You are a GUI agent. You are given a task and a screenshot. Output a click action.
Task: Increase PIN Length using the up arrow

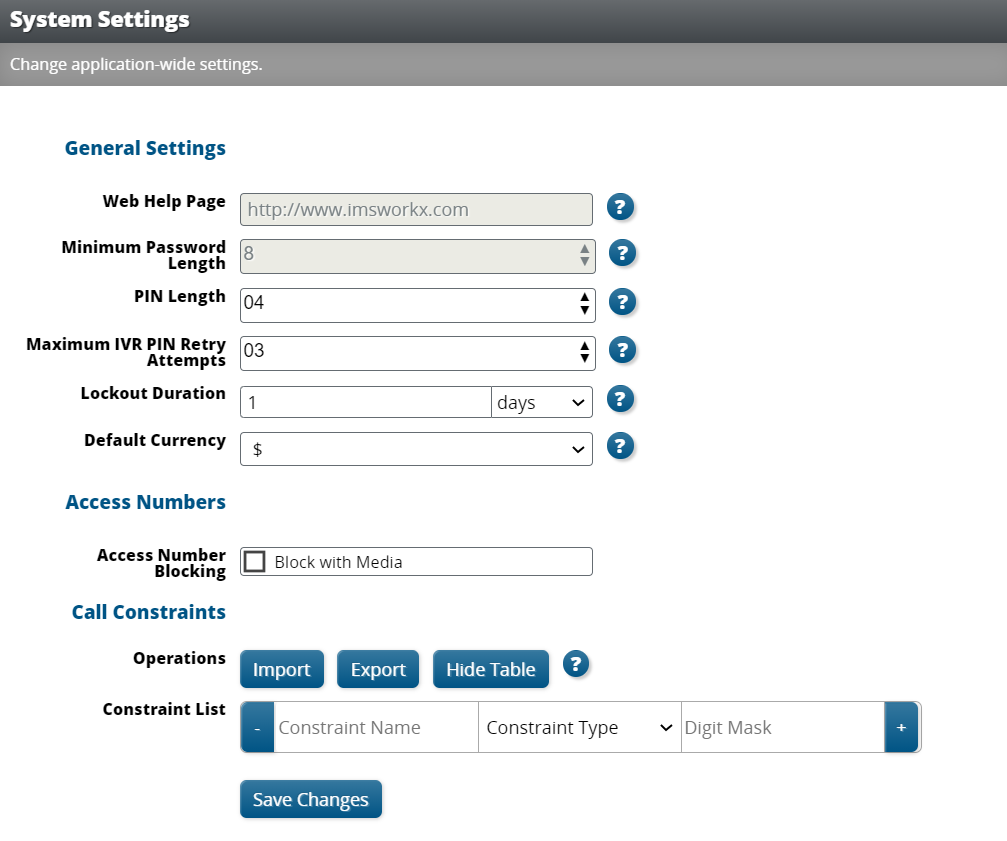[x=584, y=299]
